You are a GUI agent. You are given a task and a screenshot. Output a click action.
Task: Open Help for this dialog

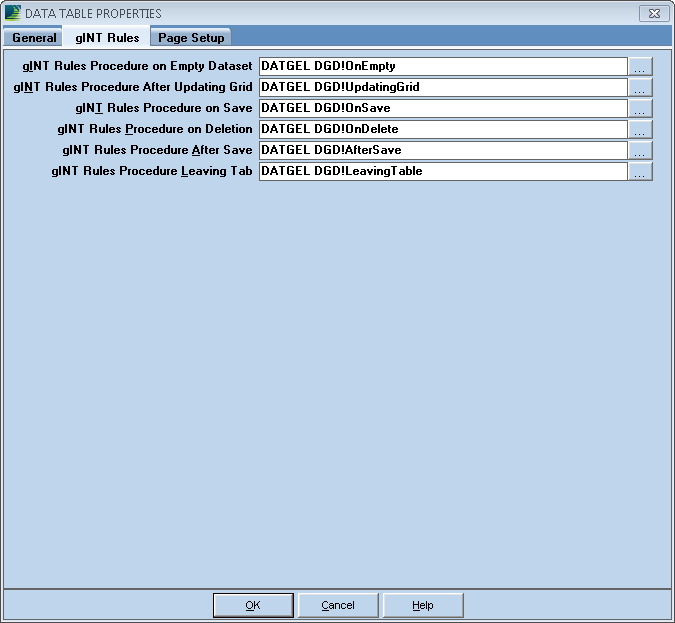(x=423, y=605)
